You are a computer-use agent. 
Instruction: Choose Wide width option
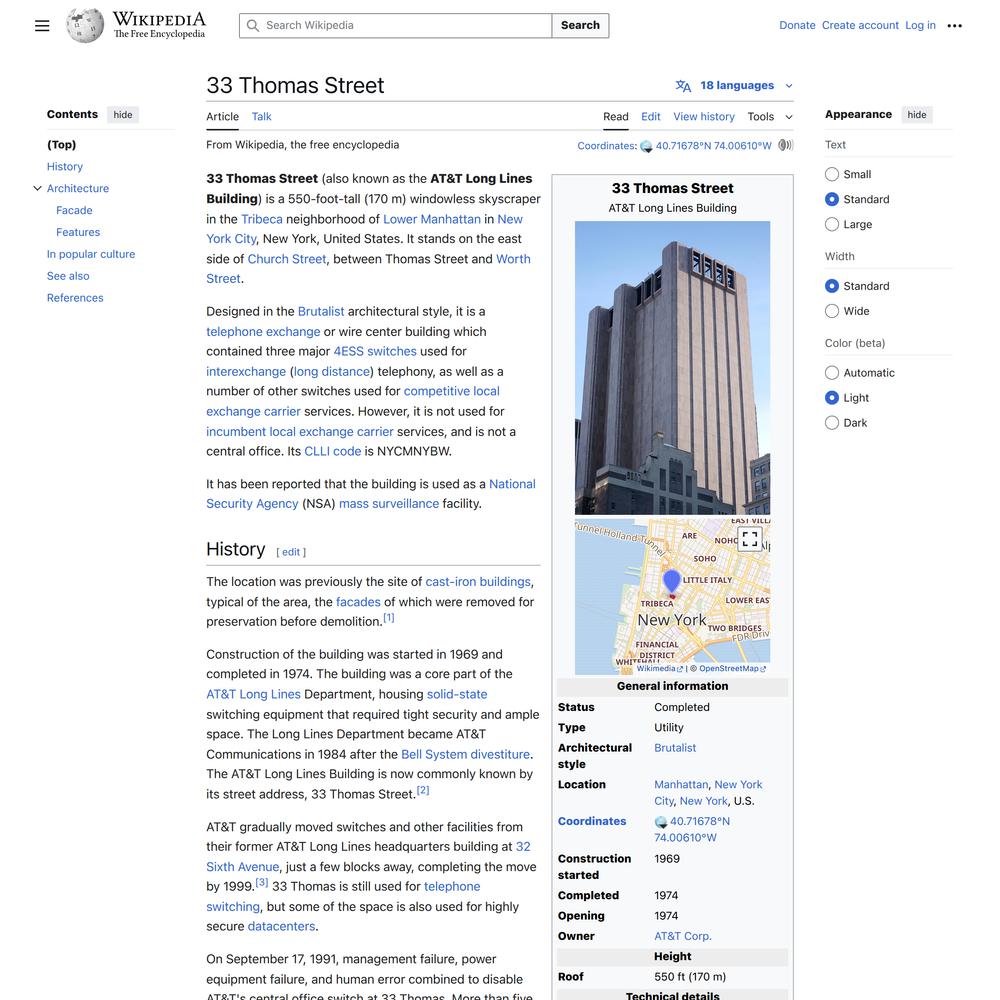pos(832,311)
